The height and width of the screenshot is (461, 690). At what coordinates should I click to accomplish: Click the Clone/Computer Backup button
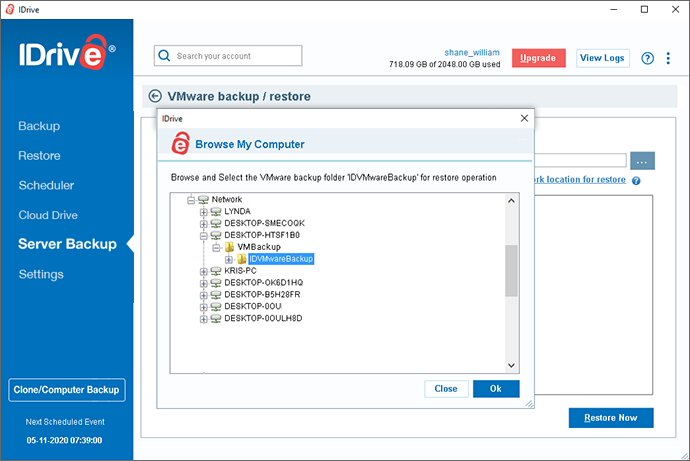coord(66,390)
